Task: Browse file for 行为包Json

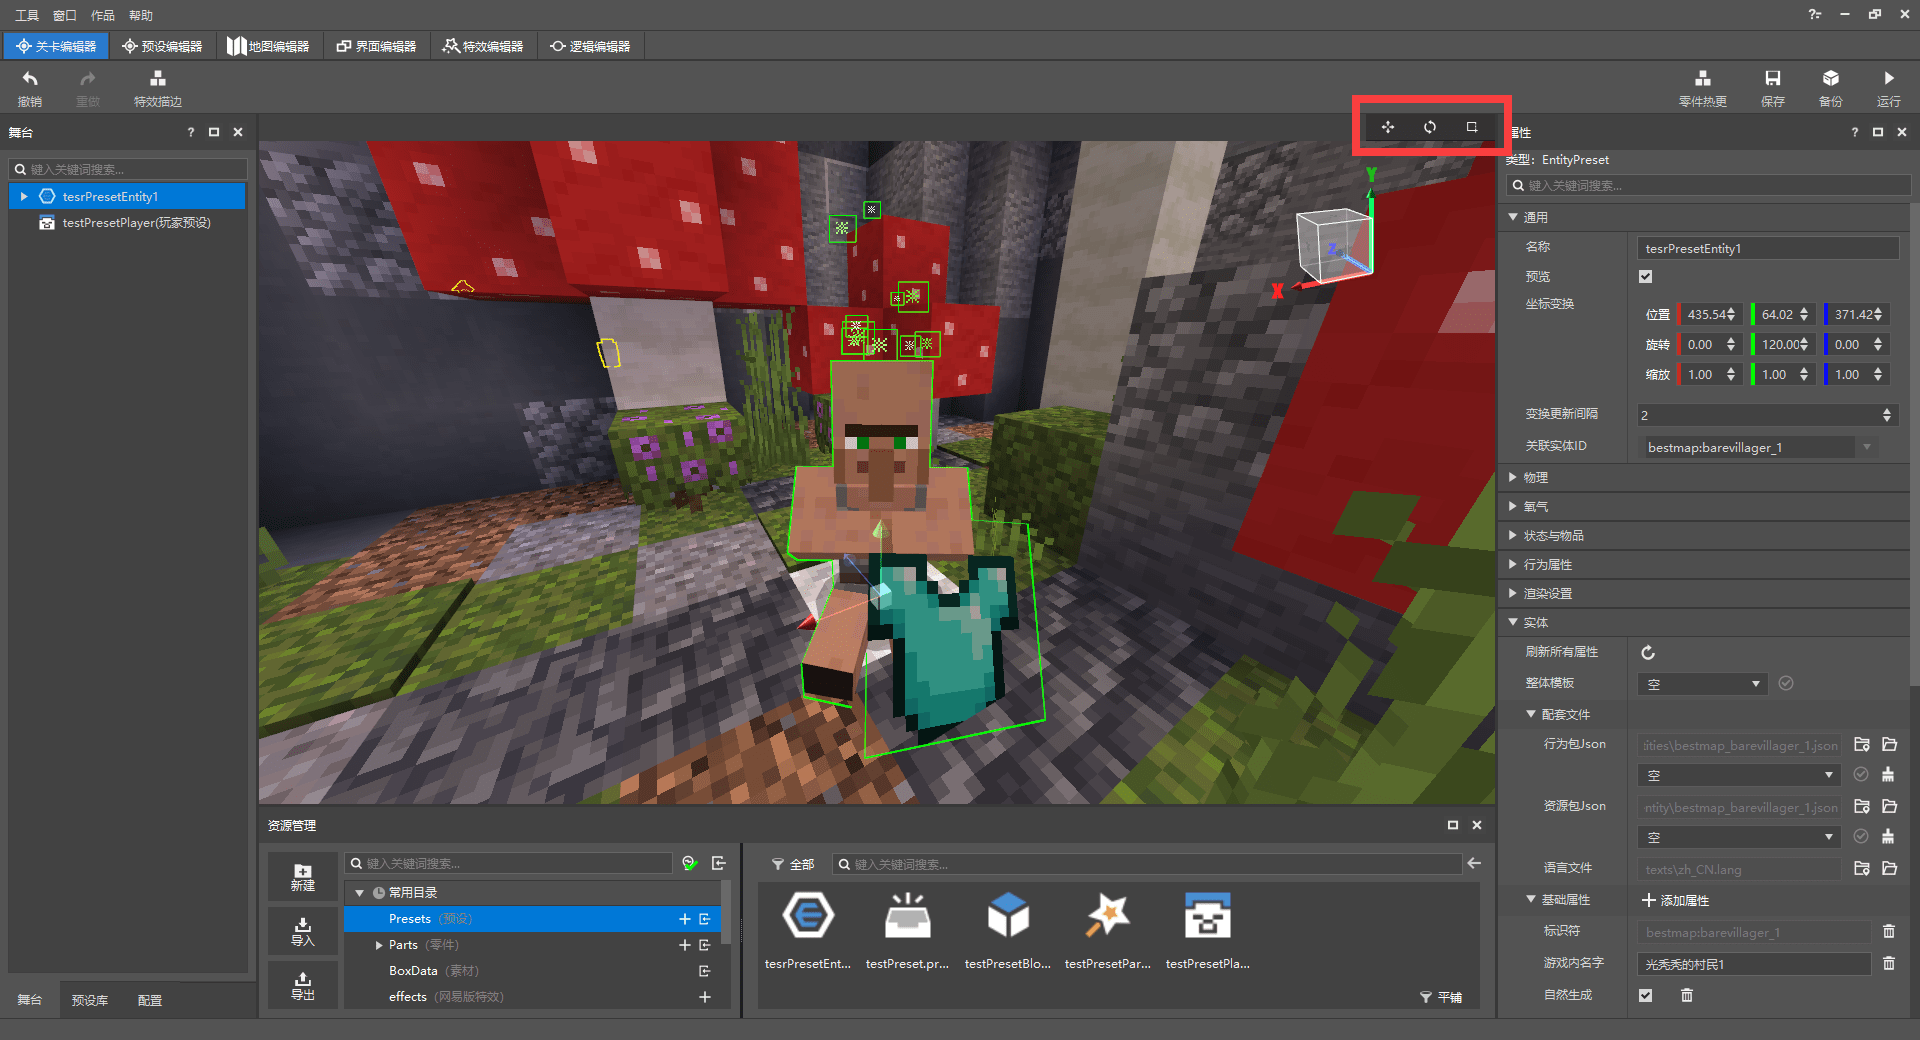Action: [1862, 745]
